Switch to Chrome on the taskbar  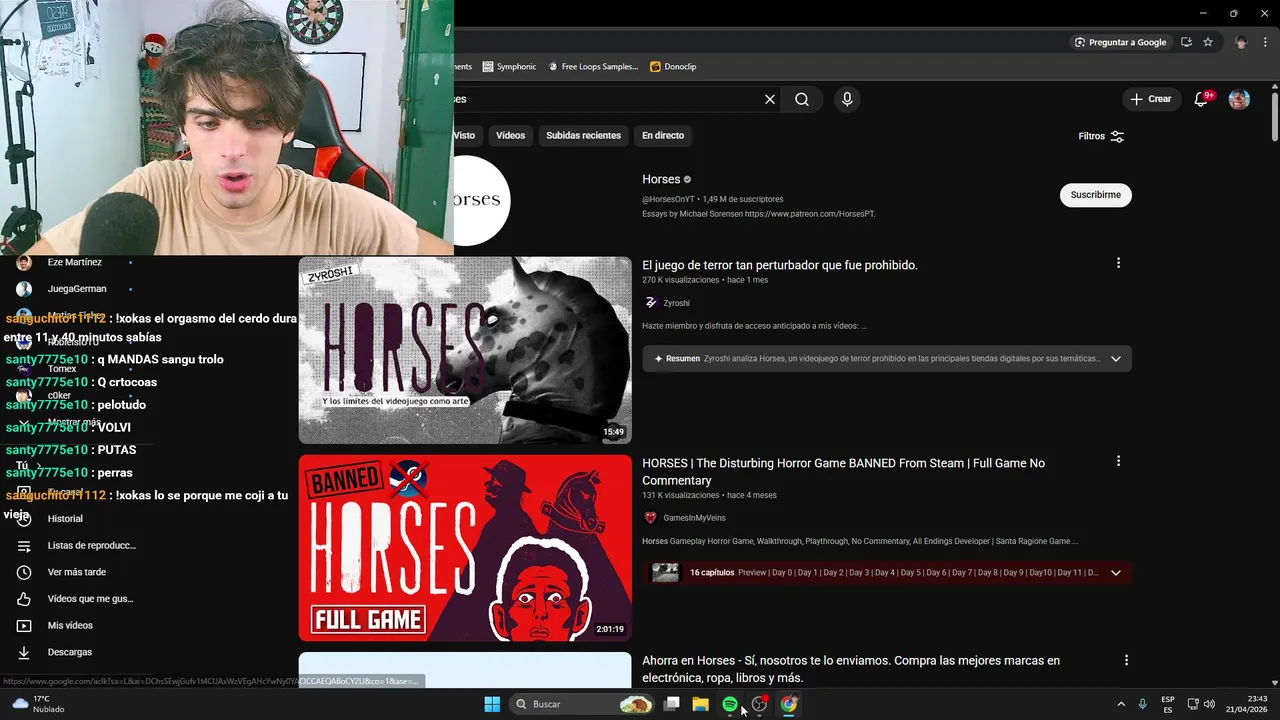pos(789,704)
